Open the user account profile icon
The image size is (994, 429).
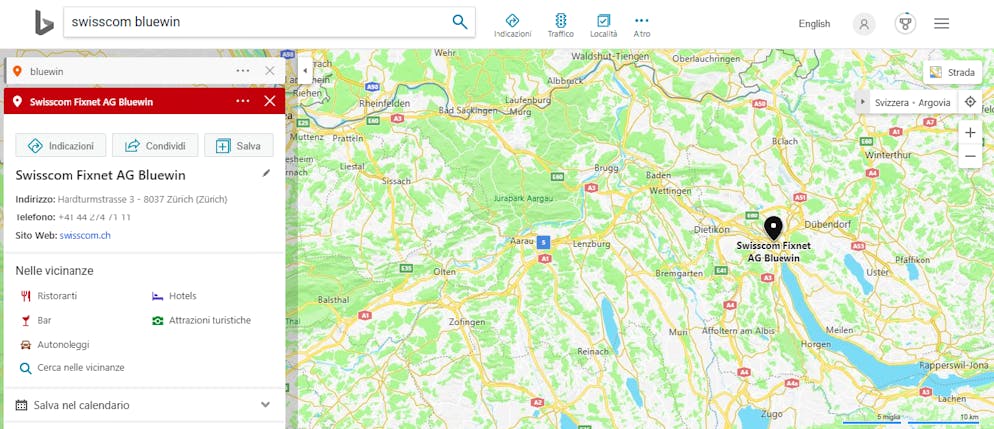click(x=863, y=24)
